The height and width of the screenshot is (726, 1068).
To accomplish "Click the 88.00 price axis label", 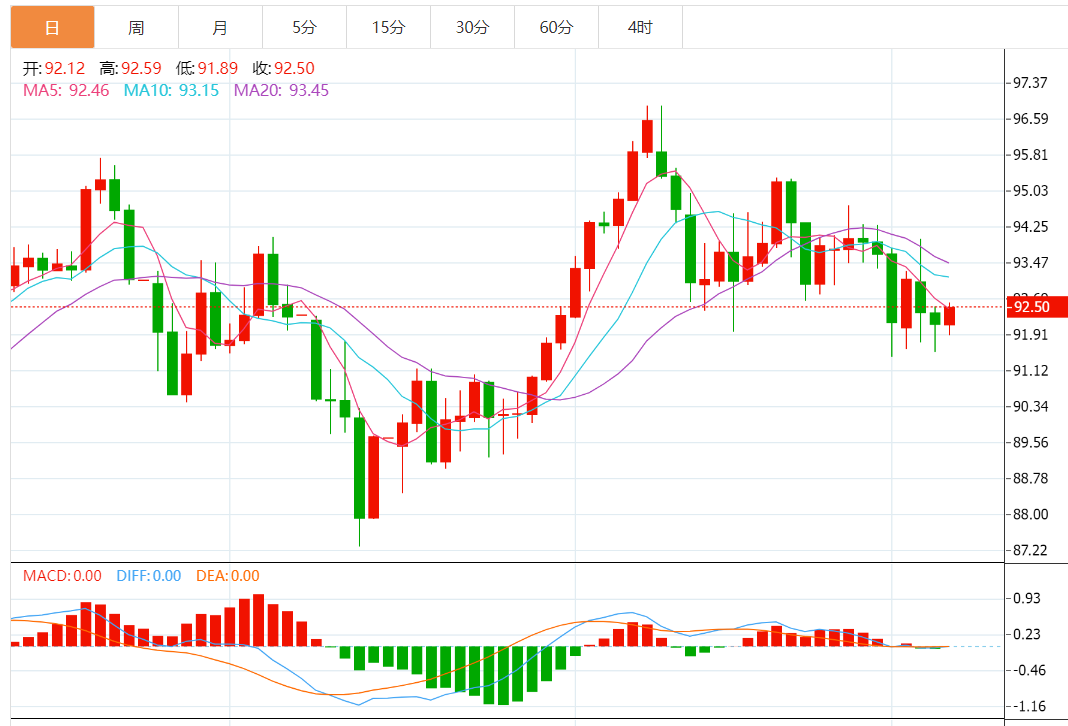I will (x=1030, y=514).
